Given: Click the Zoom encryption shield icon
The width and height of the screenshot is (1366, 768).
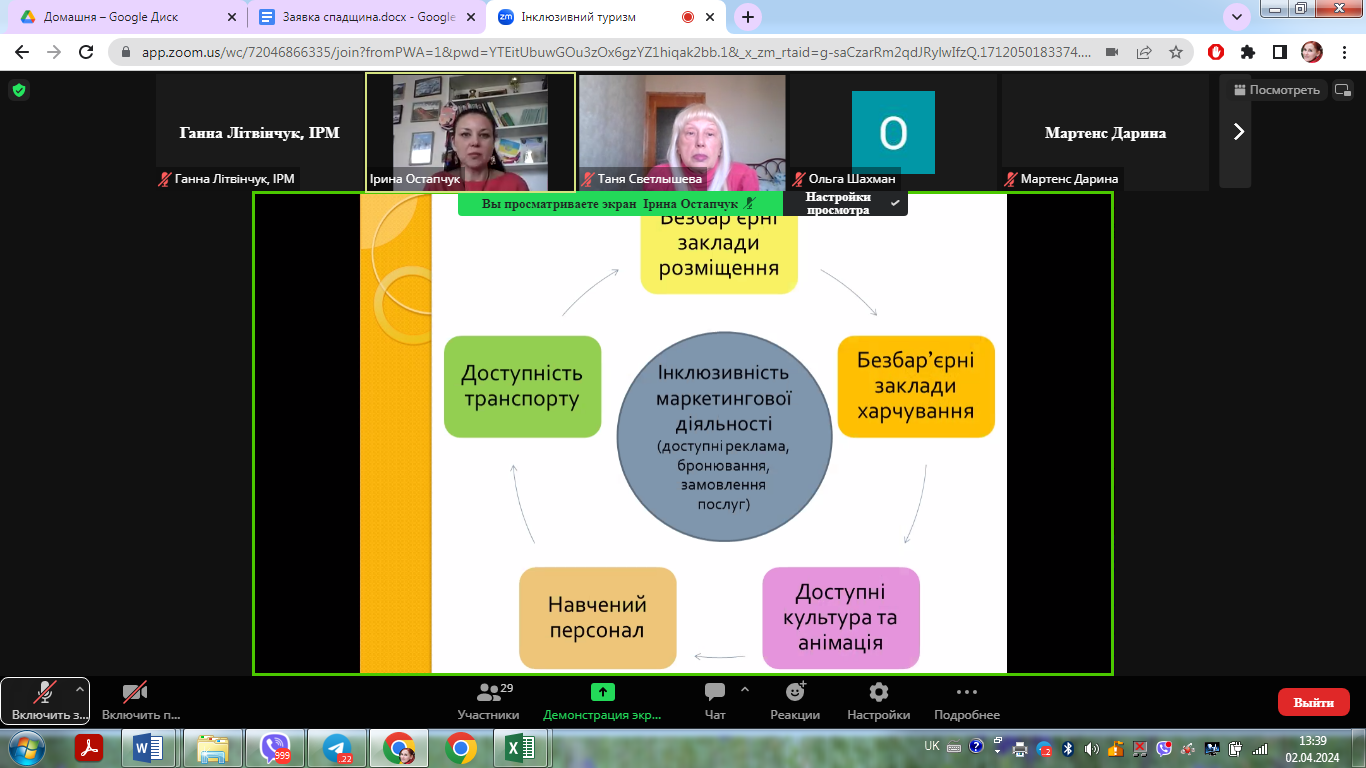Looking at the screenshot, I should click(19, 90).
